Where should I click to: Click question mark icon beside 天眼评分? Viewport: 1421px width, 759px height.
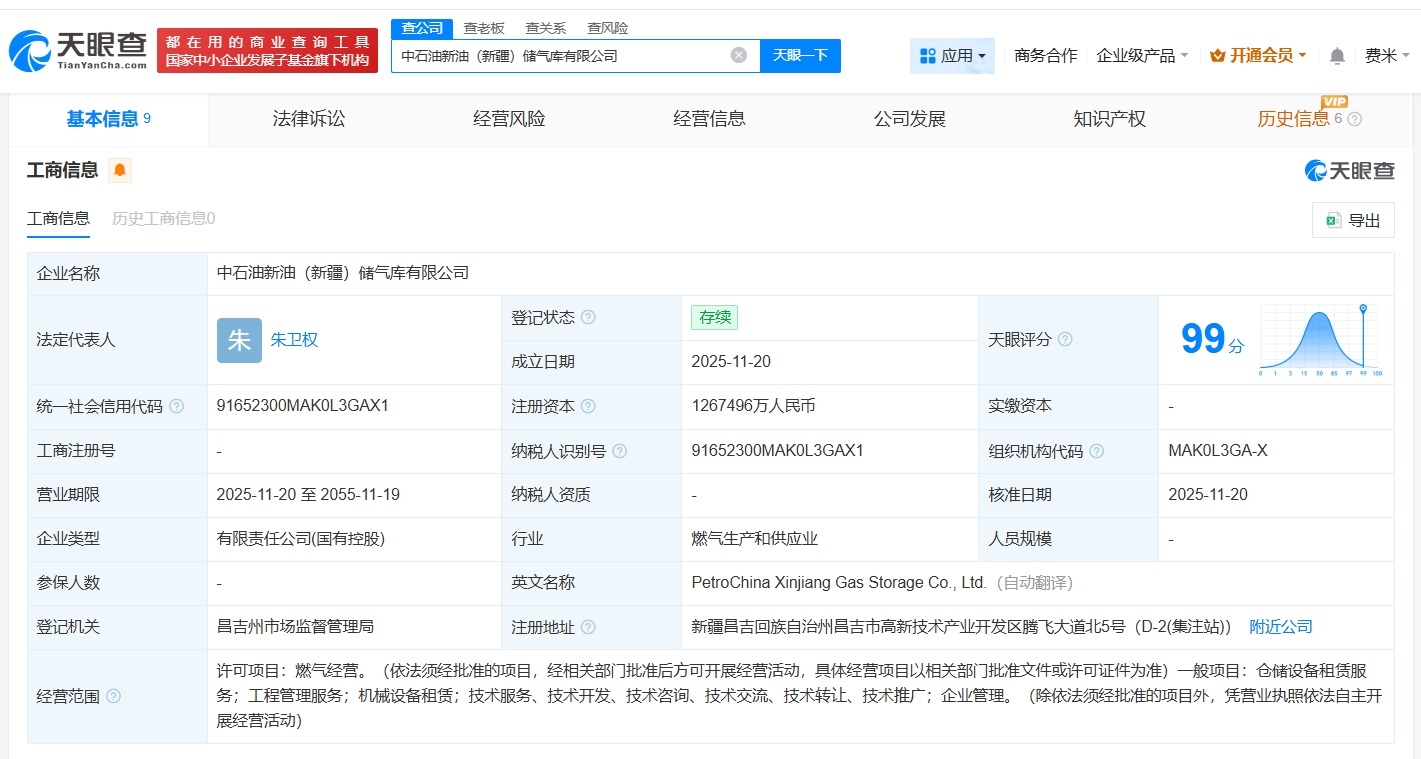point(1065,340)
